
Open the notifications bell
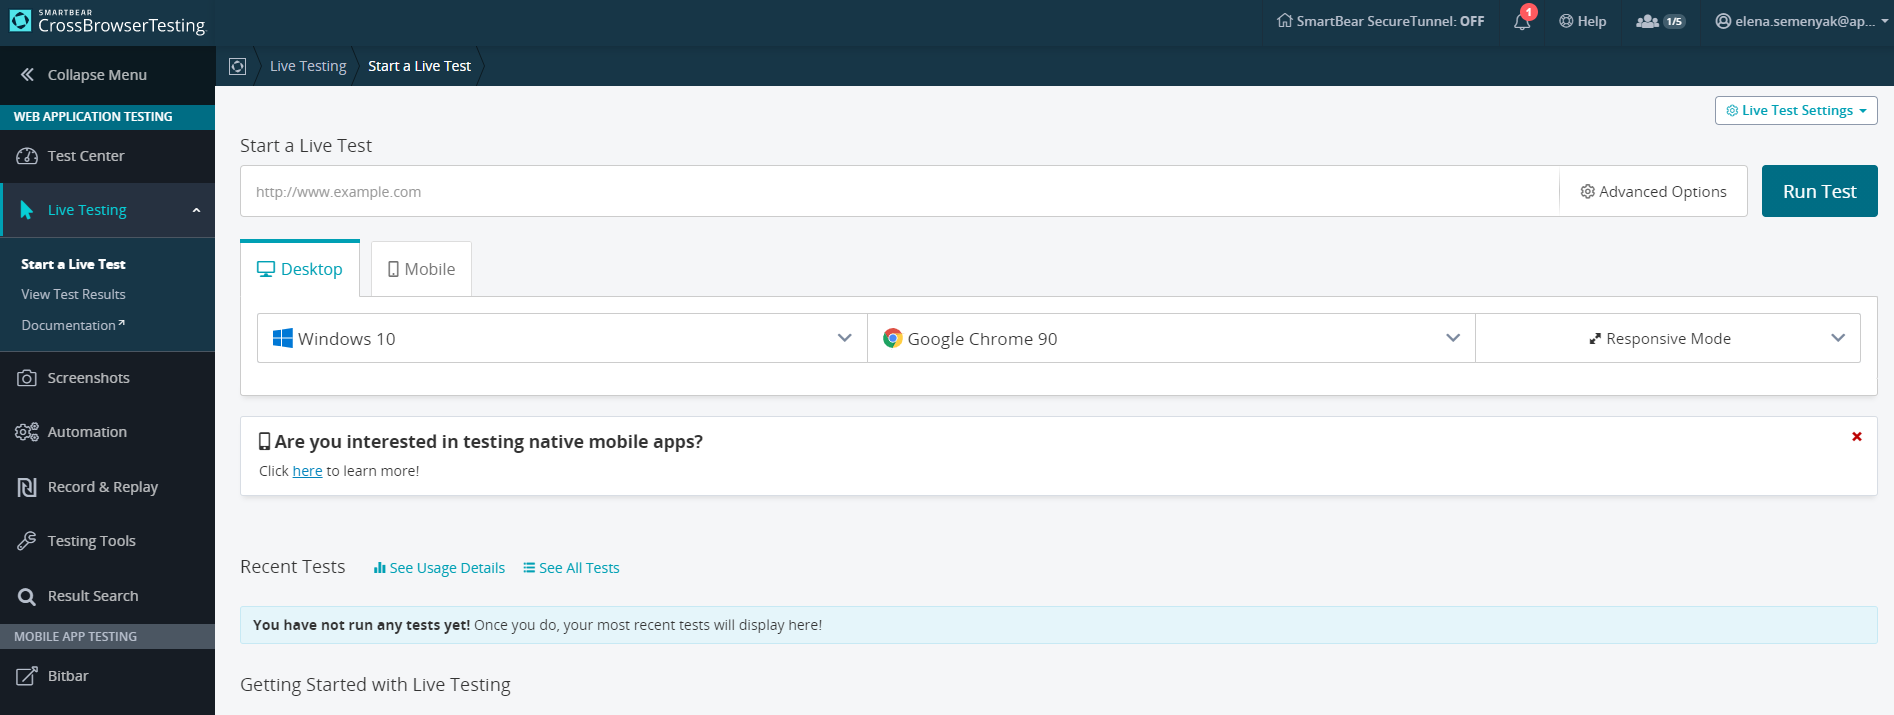pyautogui.click(x=1522, y=21)
